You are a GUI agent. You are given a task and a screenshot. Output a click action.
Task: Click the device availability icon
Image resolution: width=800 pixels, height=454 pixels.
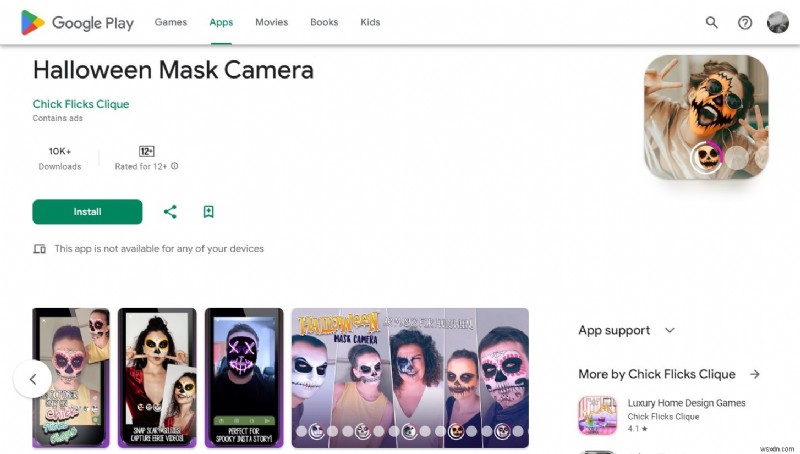pos(40,249)
